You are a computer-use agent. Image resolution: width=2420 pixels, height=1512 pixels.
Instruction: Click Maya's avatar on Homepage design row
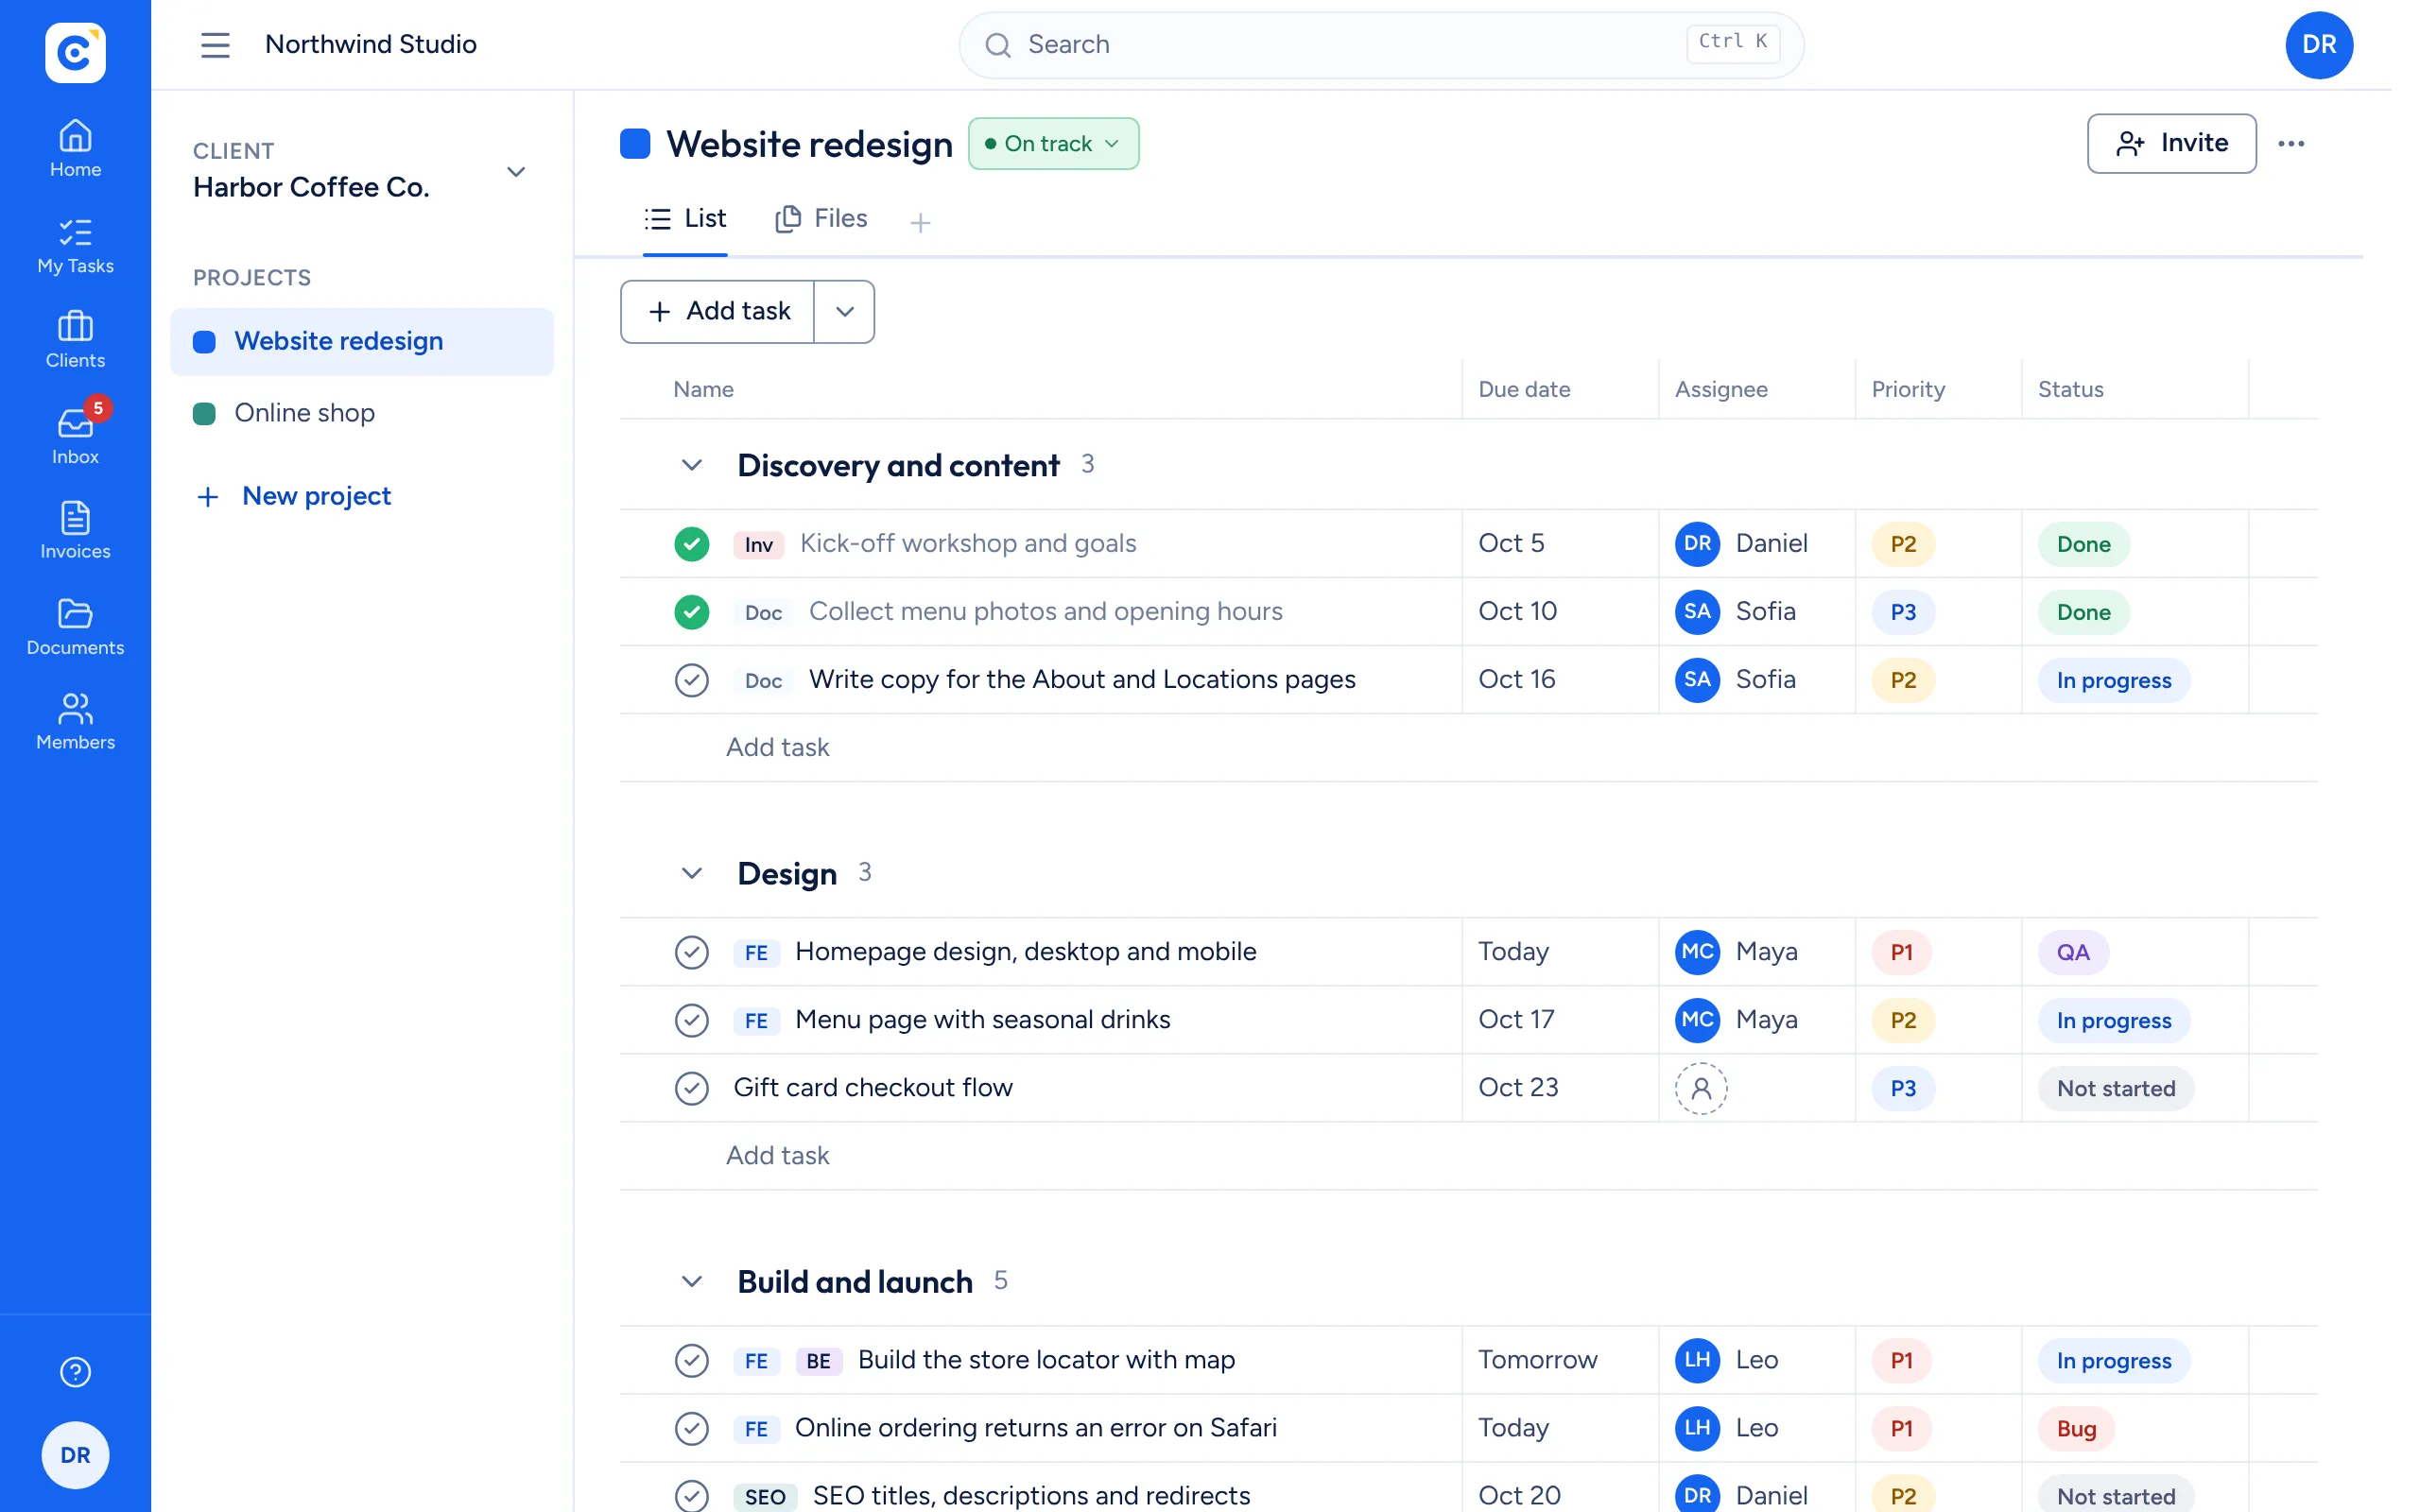[x=1697, y=952]
